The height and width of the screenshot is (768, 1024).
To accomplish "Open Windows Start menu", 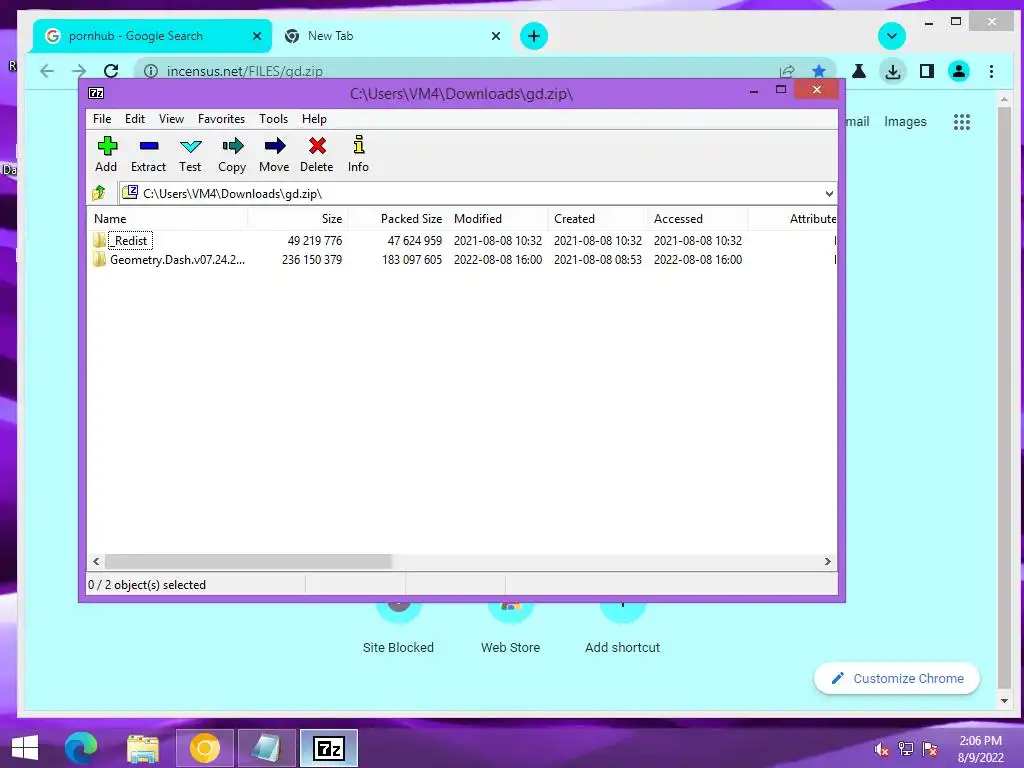I will pyautogui.click(x=25, y=748).
